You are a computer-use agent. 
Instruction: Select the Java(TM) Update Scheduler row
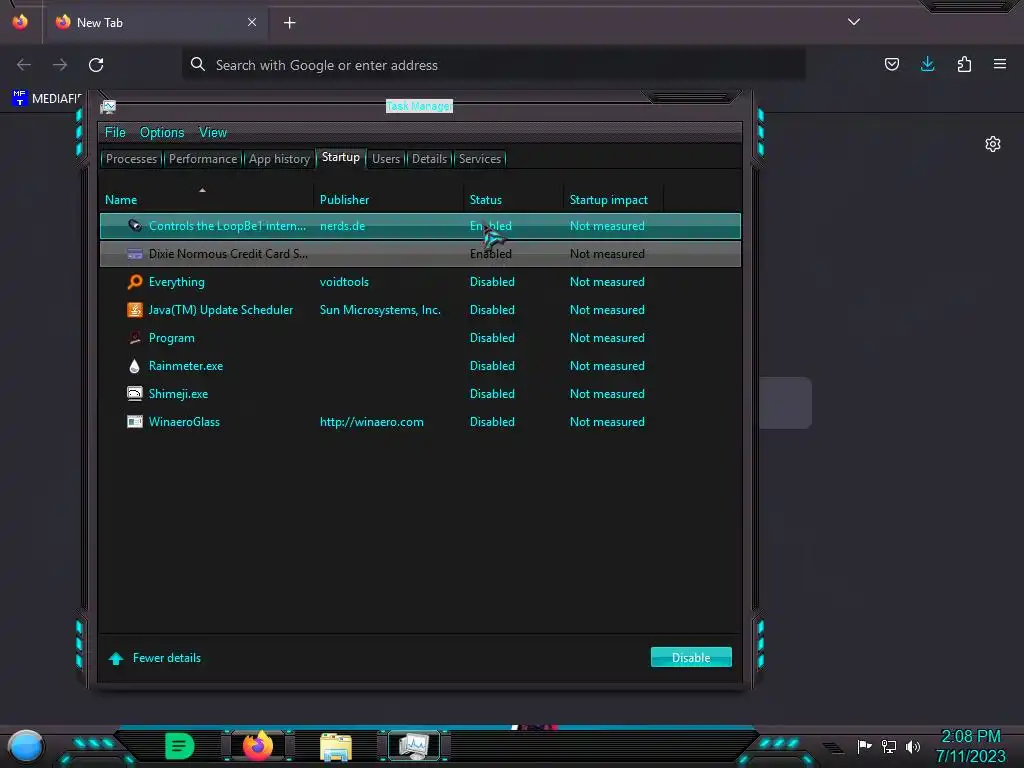click(x=421, y=310)
